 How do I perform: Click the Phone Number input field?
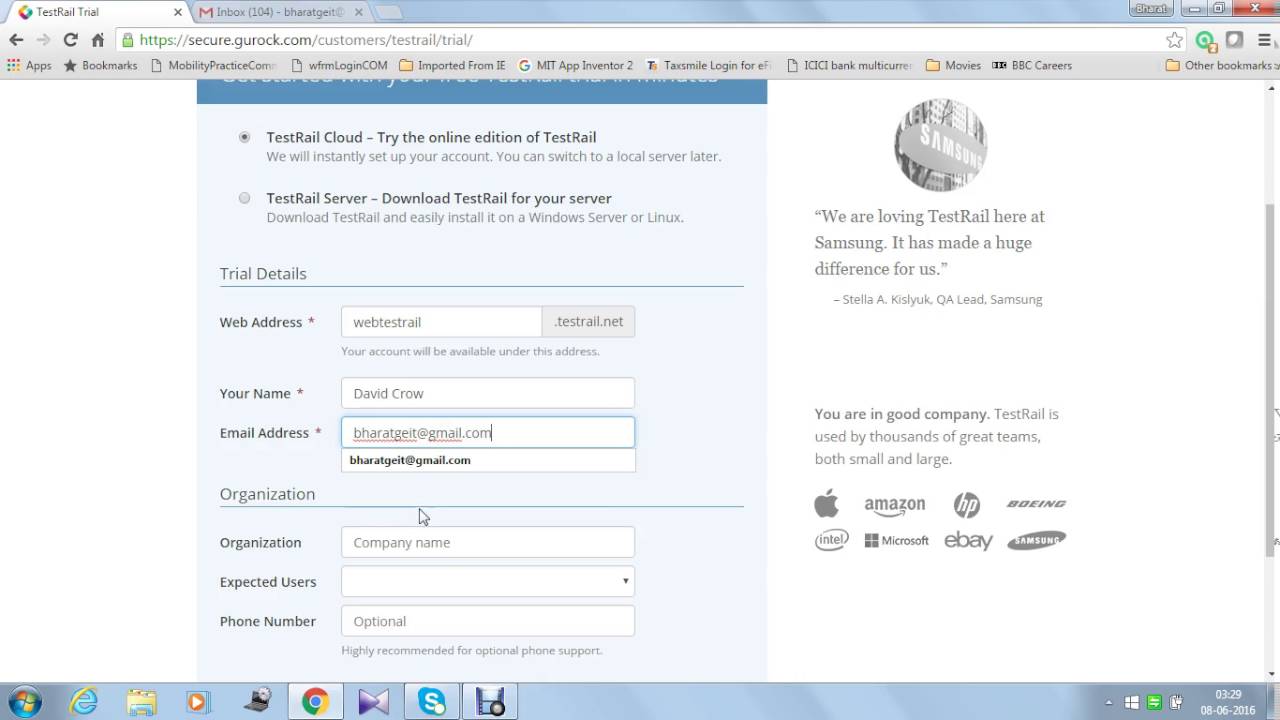click(x=488, y=621)
